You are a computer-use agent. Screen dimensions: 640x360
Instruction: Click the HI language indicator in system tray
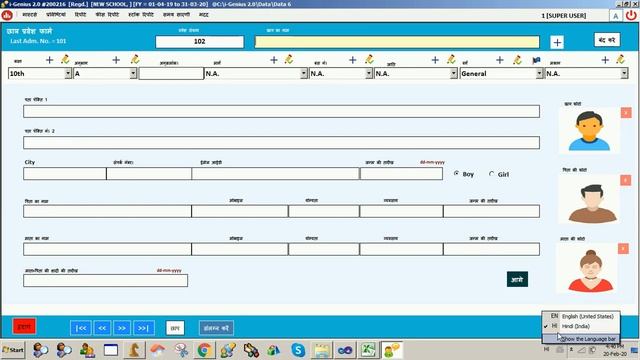tap(546, 349)
